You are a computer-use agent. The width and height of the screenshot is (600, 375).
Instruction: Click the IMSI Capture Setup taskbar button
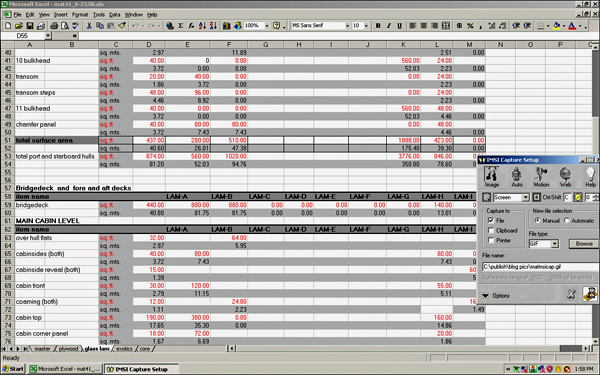[x=142, y=369]
